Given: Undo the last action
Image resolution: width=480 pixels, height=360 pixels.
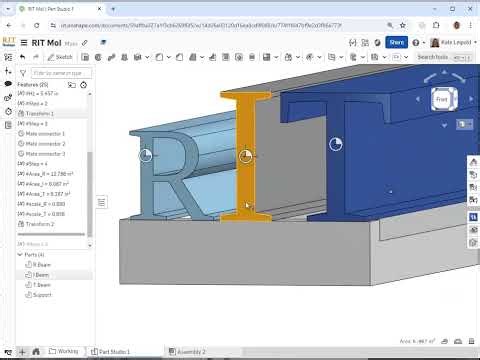Looking at the screenshot, I should coord(22,57).
